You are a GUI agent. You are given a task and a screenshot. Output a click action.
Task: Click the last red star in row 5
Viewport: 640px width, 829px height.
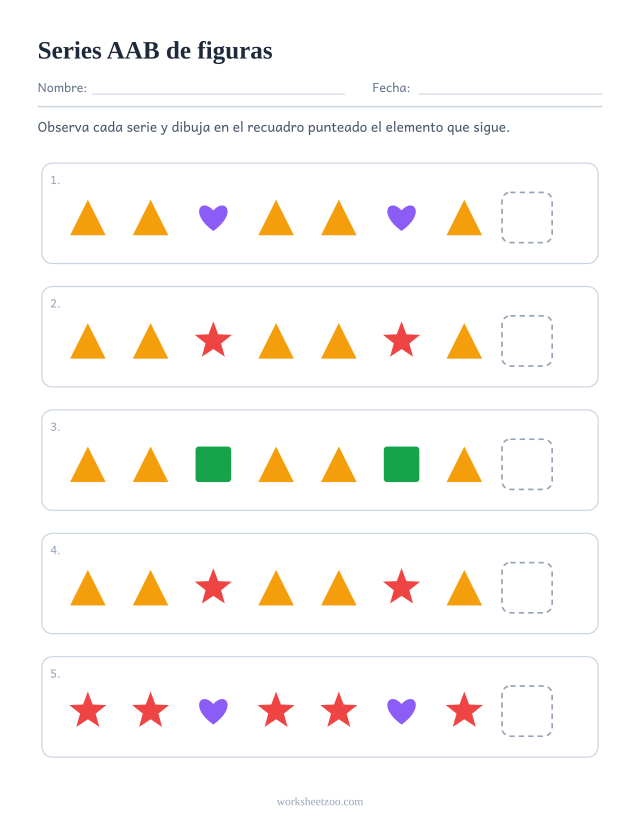pos(464,710)
